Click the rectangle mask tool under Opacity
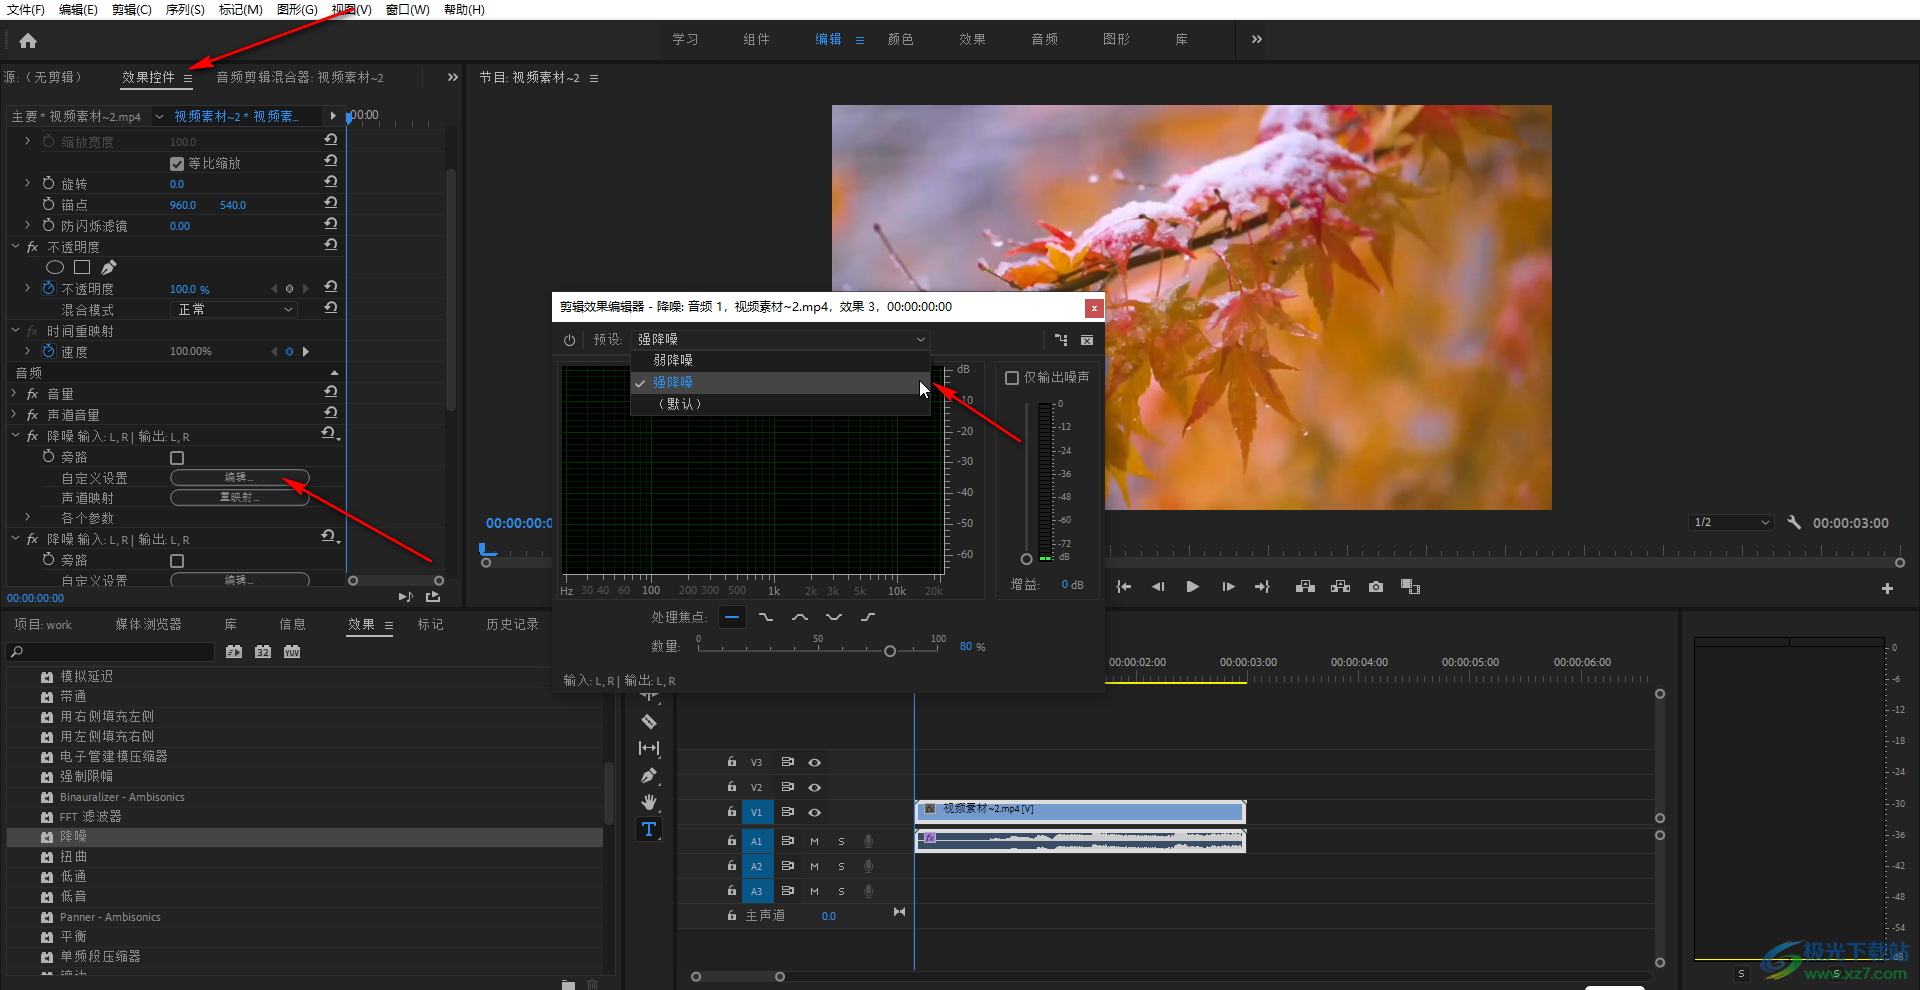Viewport: 1920px width, 990px height. click(x=82, y=267)
